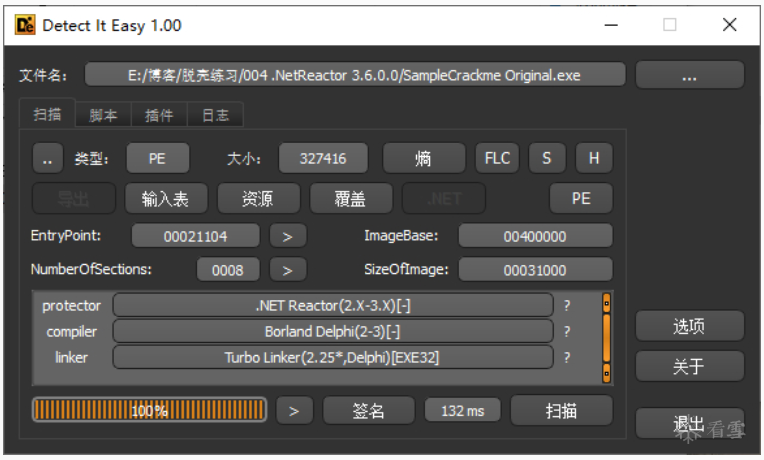Click the SizeOfImage value 00031000
This screenshot has height=460, width=764.
pos(535,270)
